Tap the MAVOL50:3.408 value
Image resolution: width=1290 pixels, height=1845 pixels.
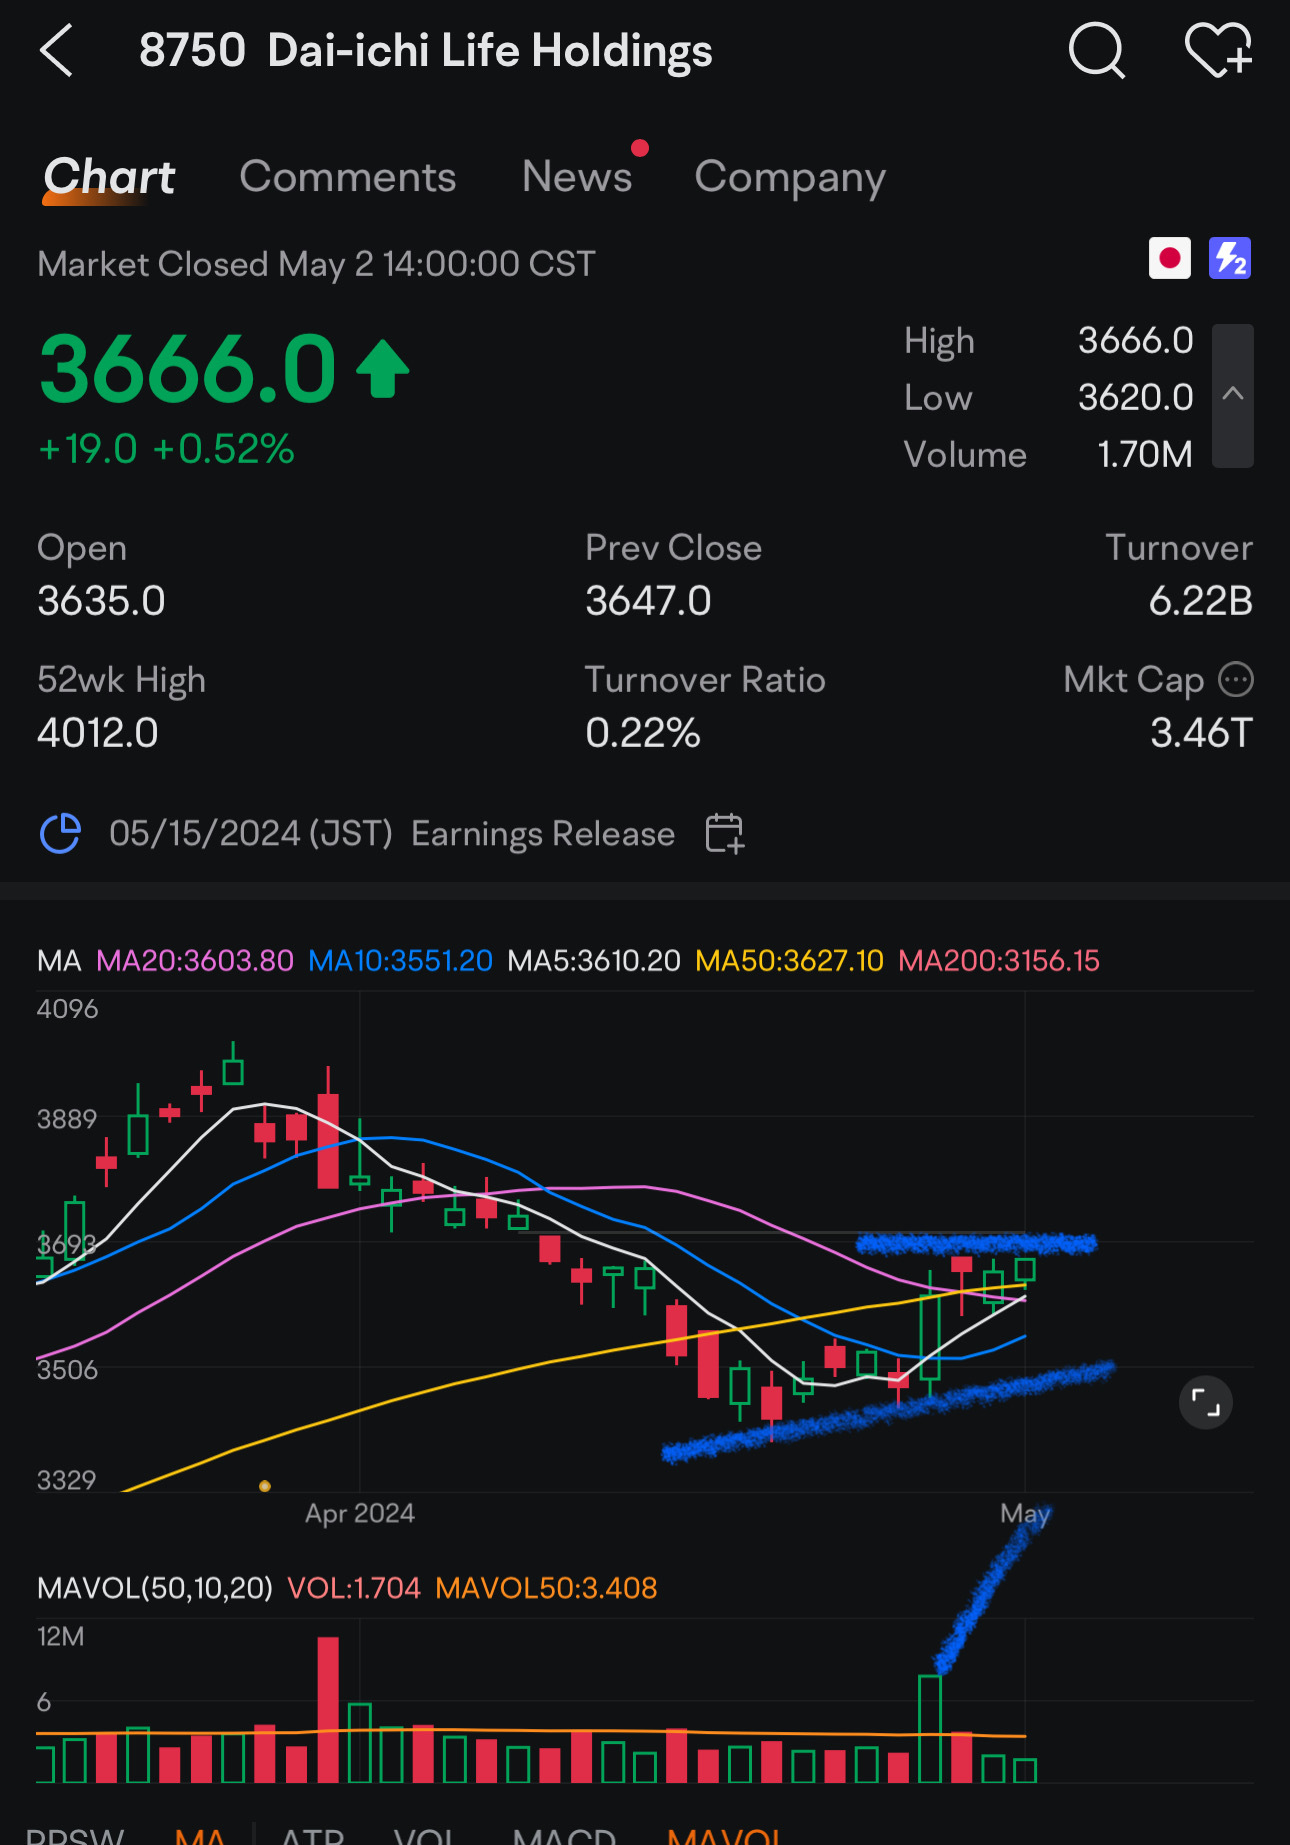[x=546, y=1588]
